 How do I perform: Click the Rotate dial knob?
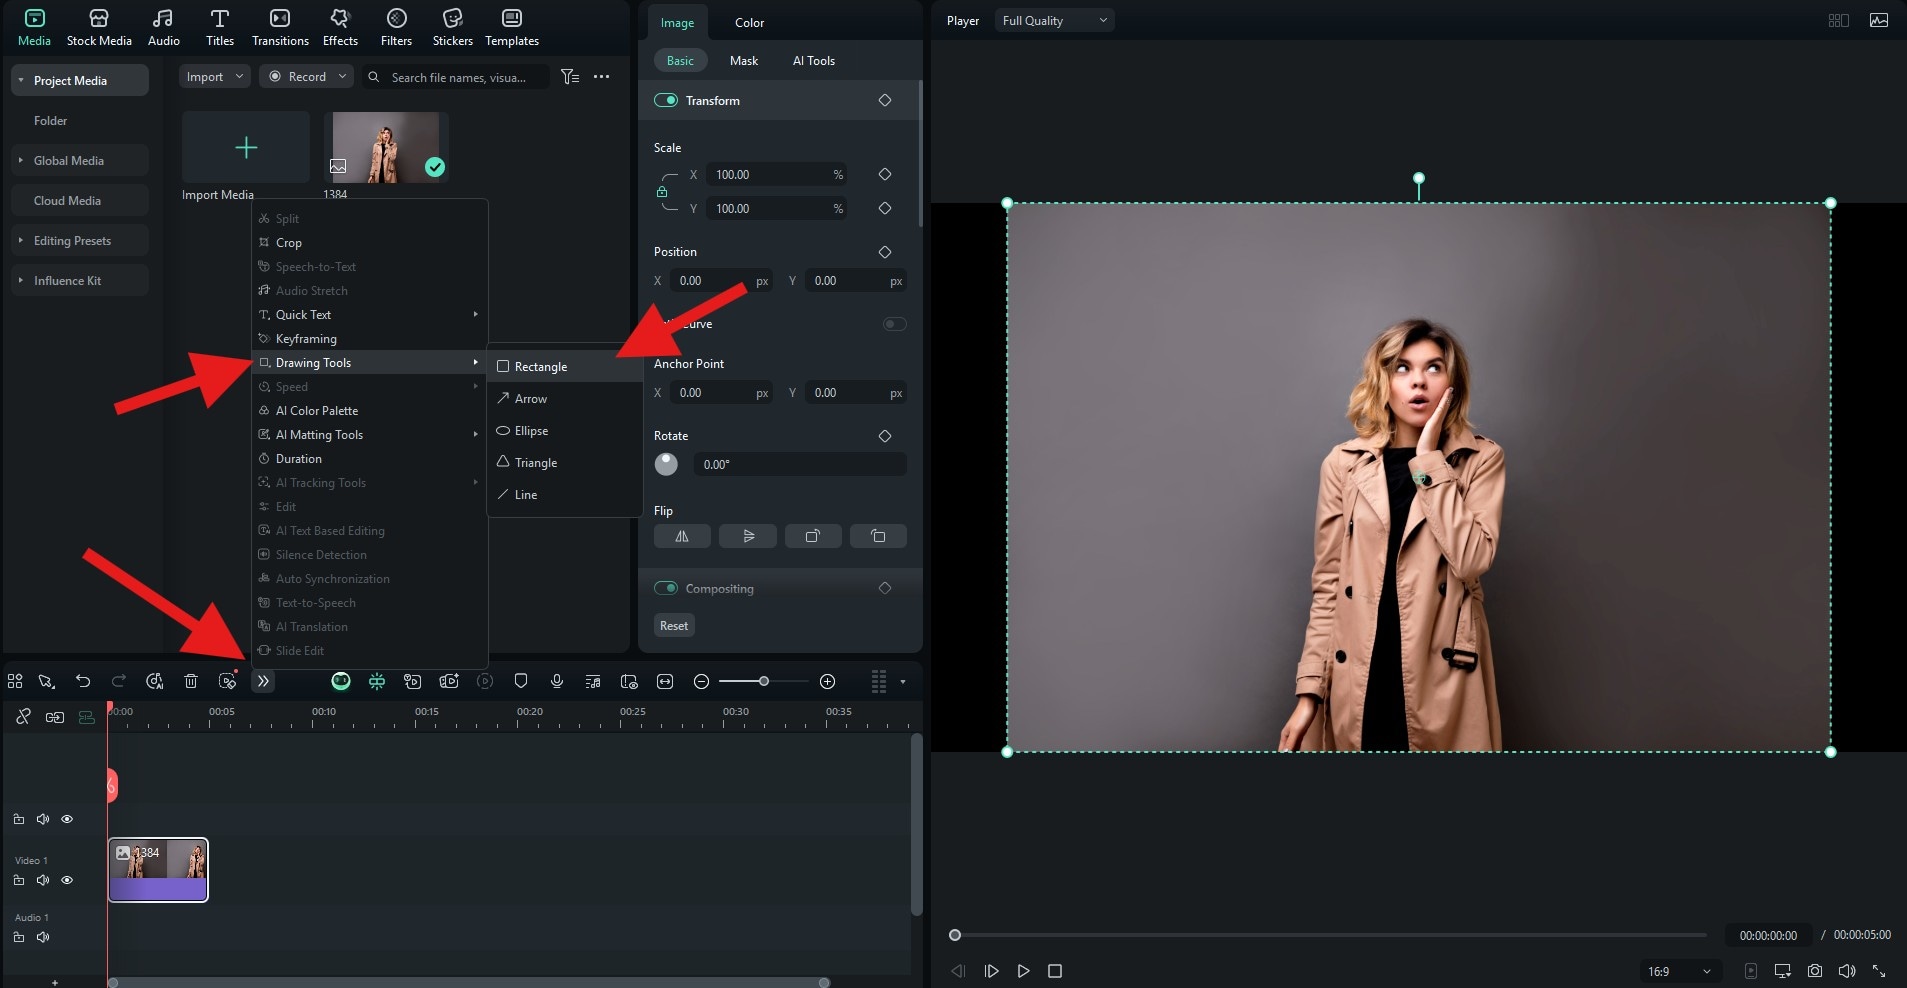point(666,464)
